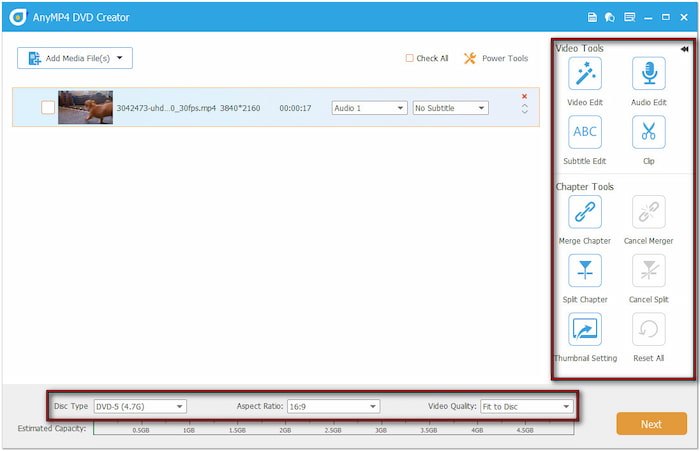Click the support chat icon in the title bar

[610, 17]
